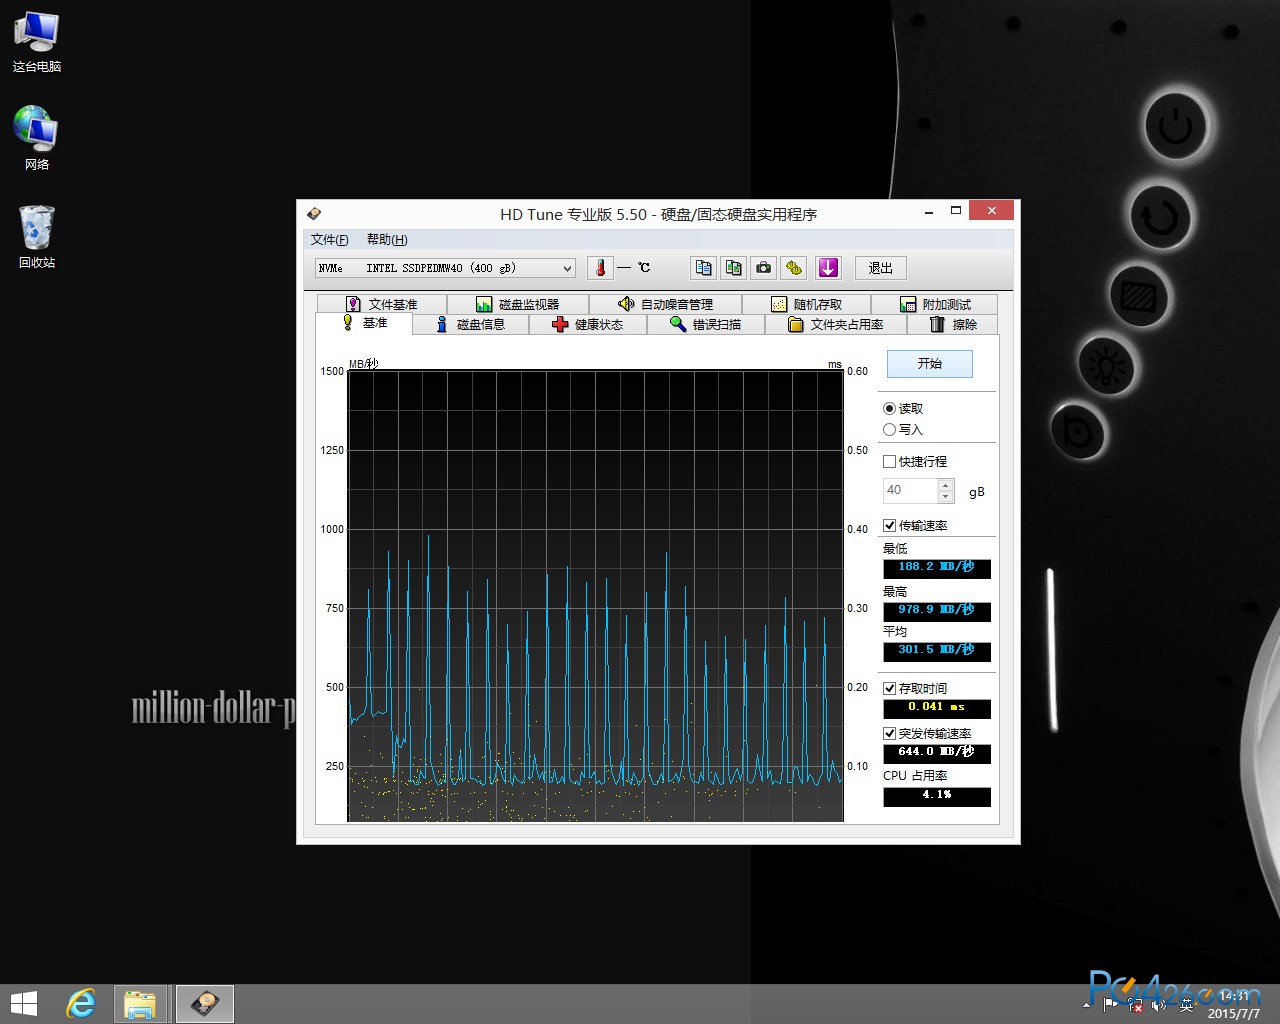Image resolution: width=1280 pixels, height=1024 pixels.
Task: Switch to the 健康状态 tab
Action: point(588,324)
